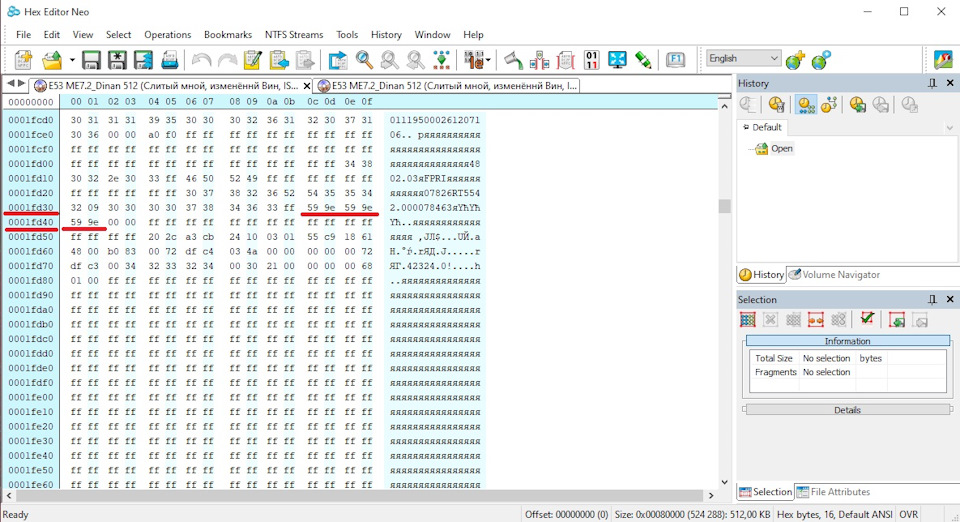Toggle the highlighted history list view icon
The height and width of the screenshot is (522, 960).
click(x=806, y=105)
